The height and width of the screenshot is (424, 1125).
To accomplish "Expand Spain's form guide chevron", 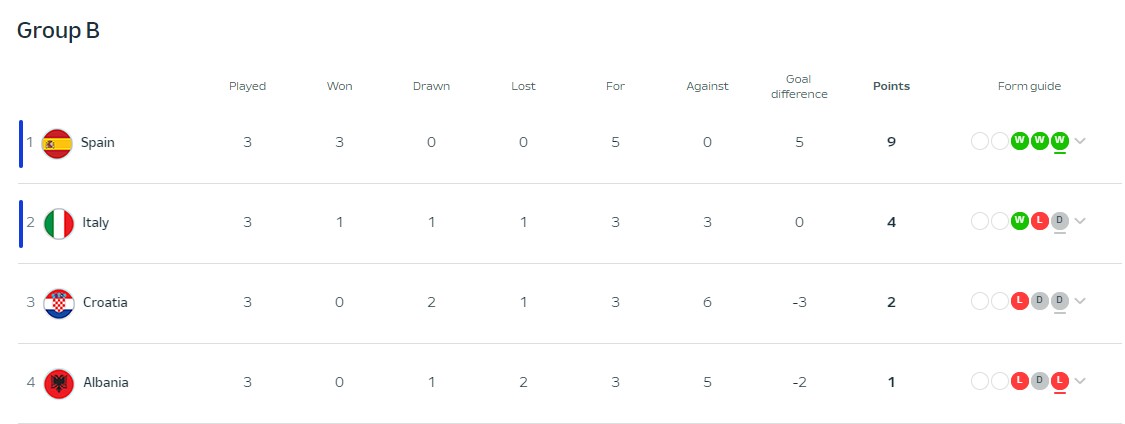I will click(x=1080, y=141).
